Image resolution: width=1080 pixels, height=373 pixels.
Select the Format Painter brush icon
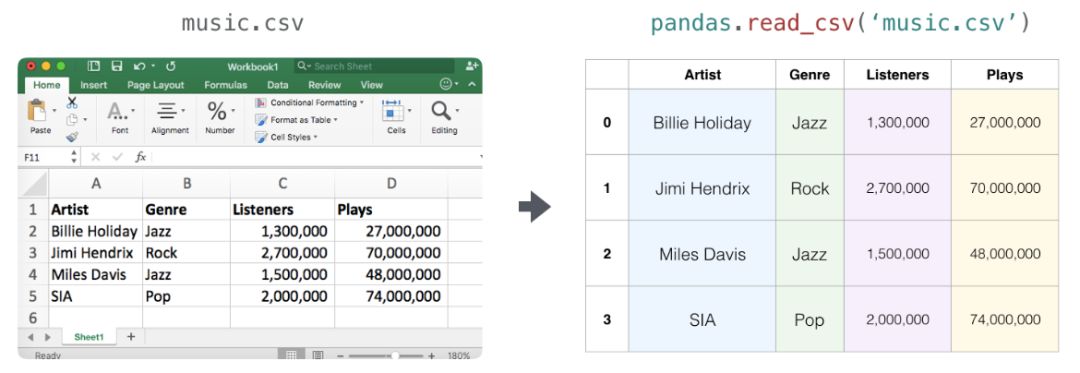click(x=72, y=137)
